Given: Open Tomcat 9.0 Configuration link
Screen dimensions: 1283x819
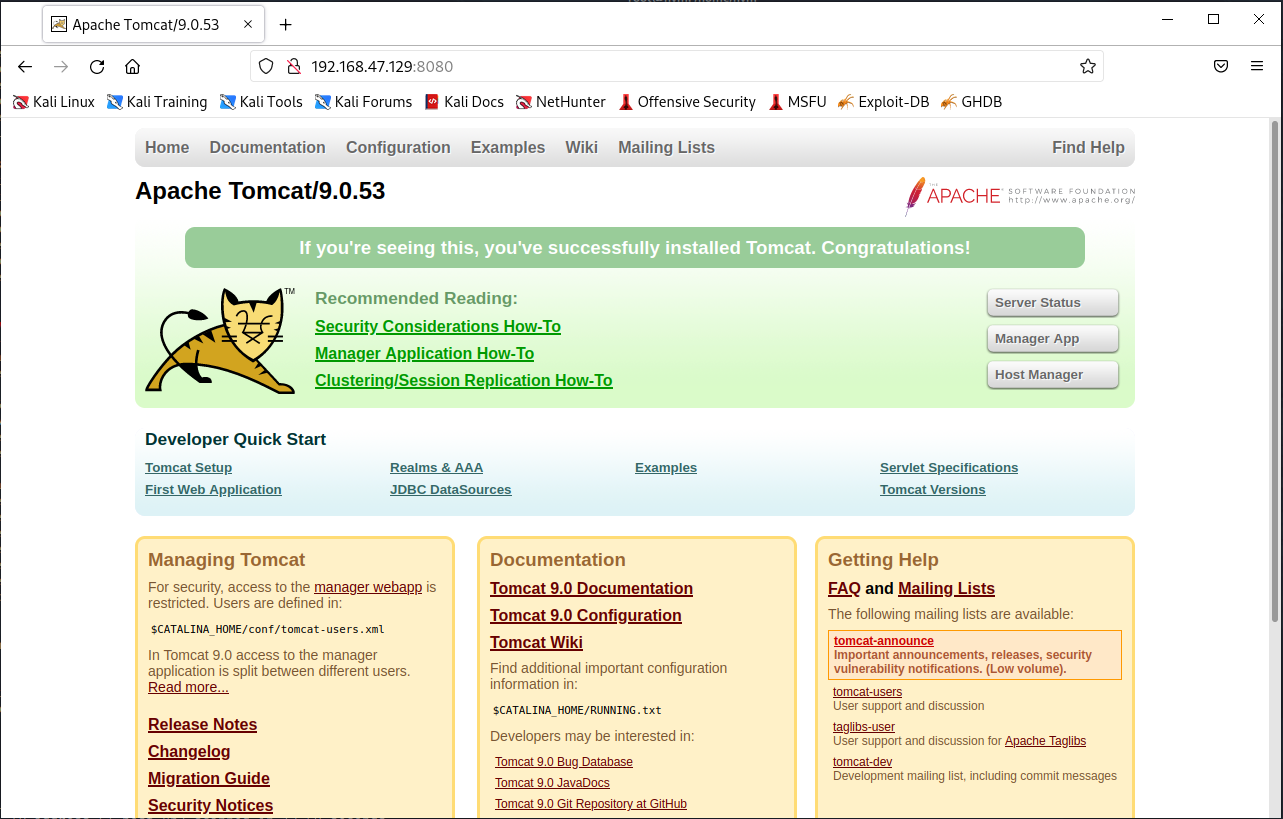Looking at the screenshot, I should pyautogui.click(x=585, y=616).
